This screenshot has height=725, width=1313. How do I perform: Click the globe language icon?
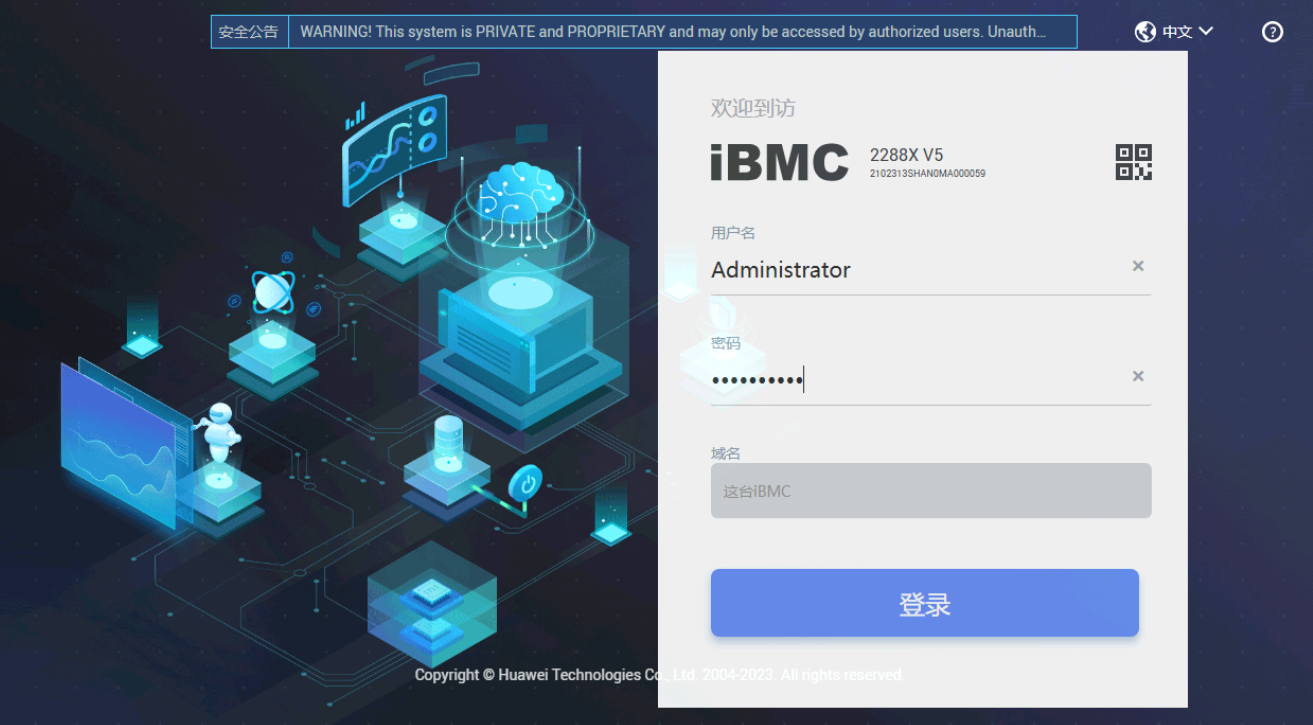pos(1145,32)
